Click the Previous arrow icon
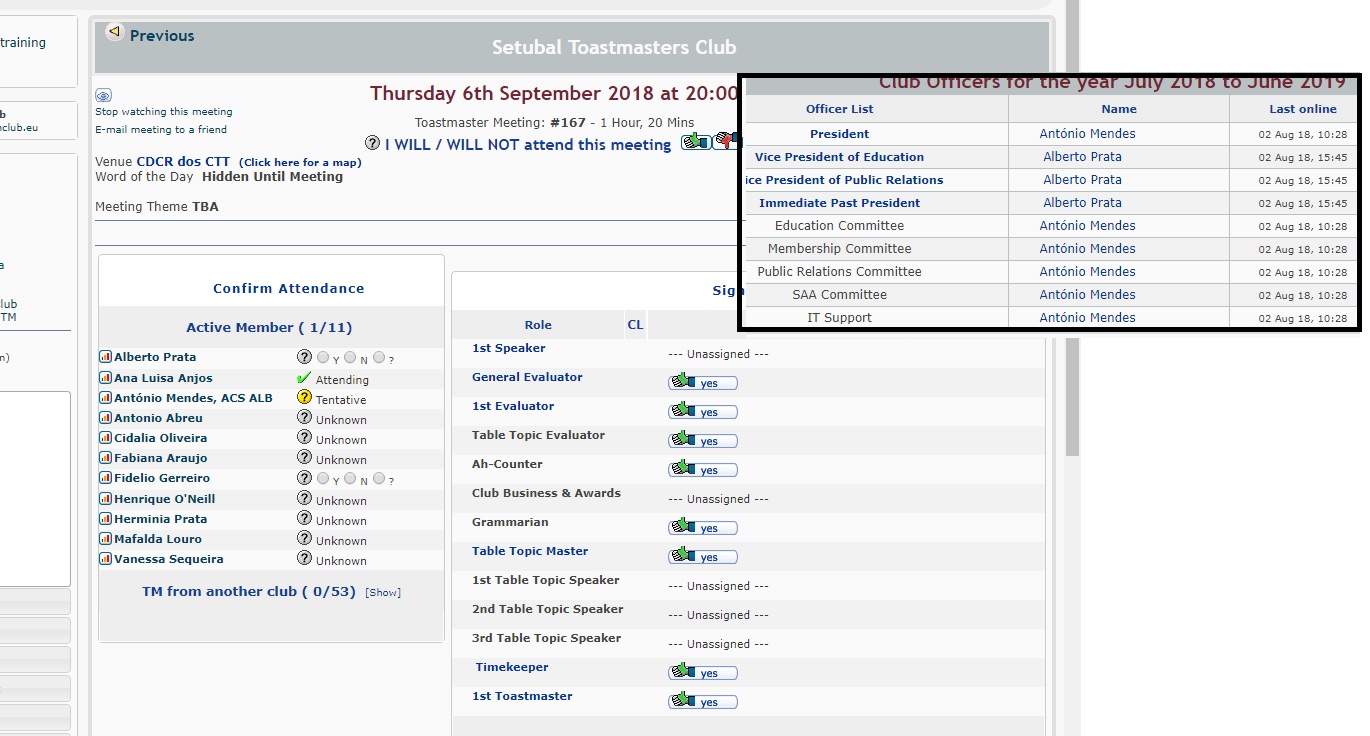The image size is (1370, 736). coord(114,32)
